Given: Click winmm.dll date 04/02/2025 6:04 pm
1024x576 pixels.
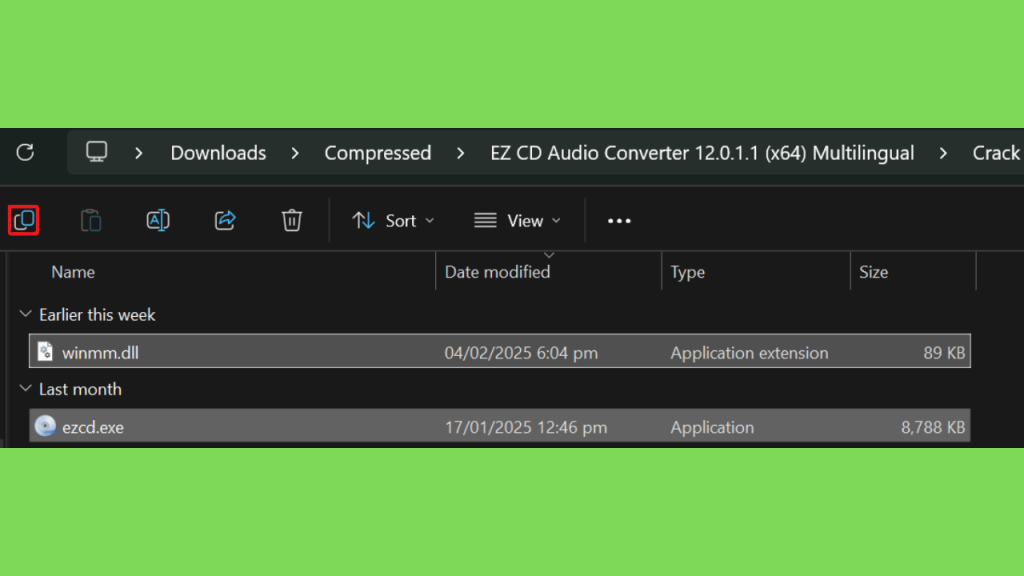Looking at the screenshot, I should [520, 353].
